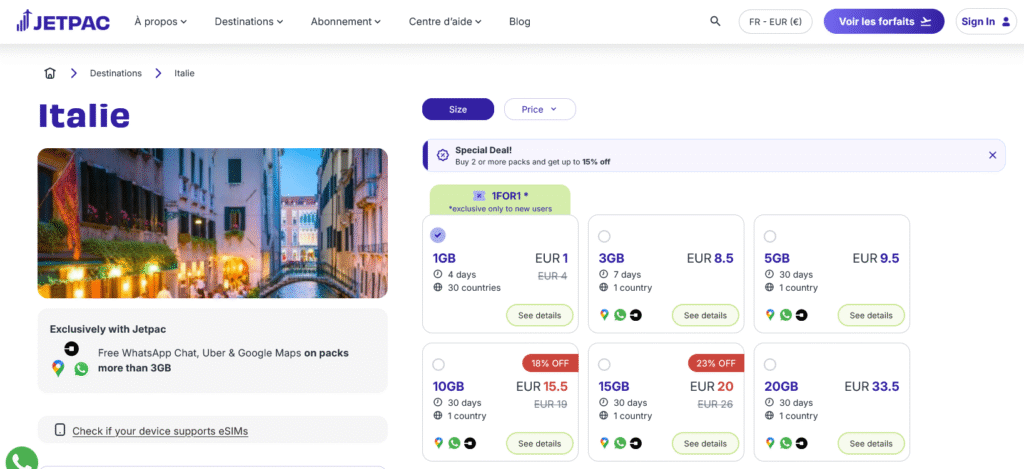
Task: Click the Jetpac logo
Action: click(63, 21)
